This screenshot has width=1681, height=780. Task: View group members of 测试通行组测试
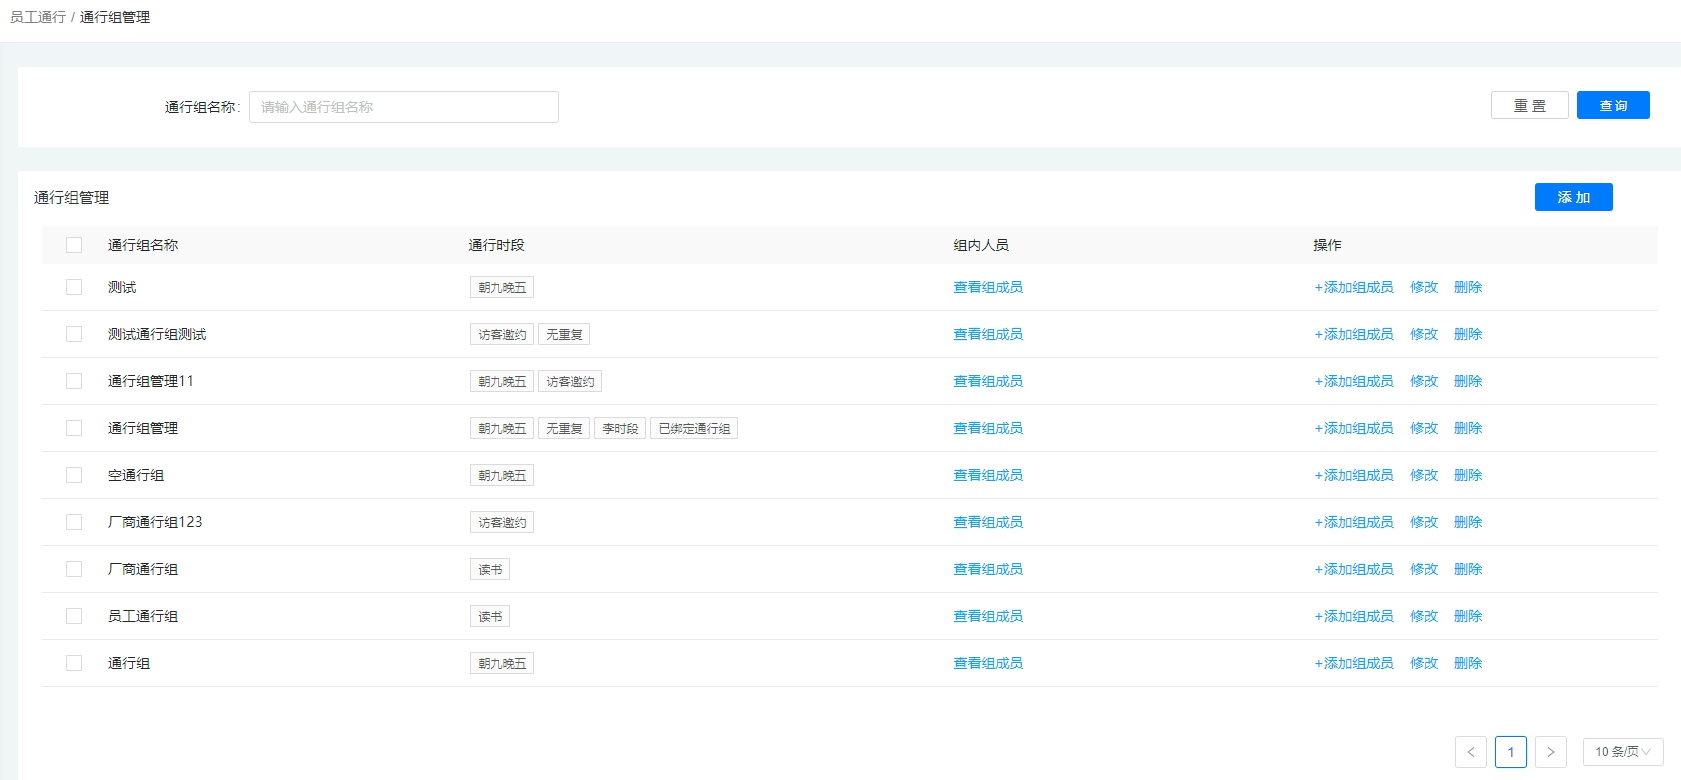coord(987,334)
